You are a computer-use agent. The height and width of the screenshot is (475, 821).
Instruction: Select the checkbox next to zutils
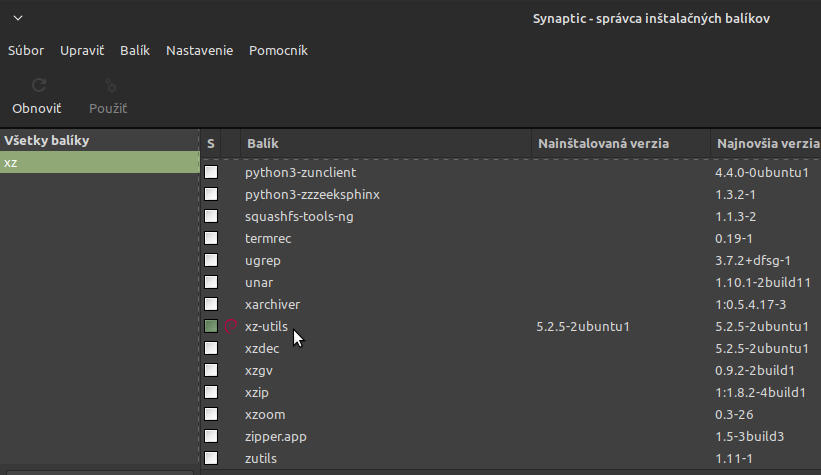point(211,458)
